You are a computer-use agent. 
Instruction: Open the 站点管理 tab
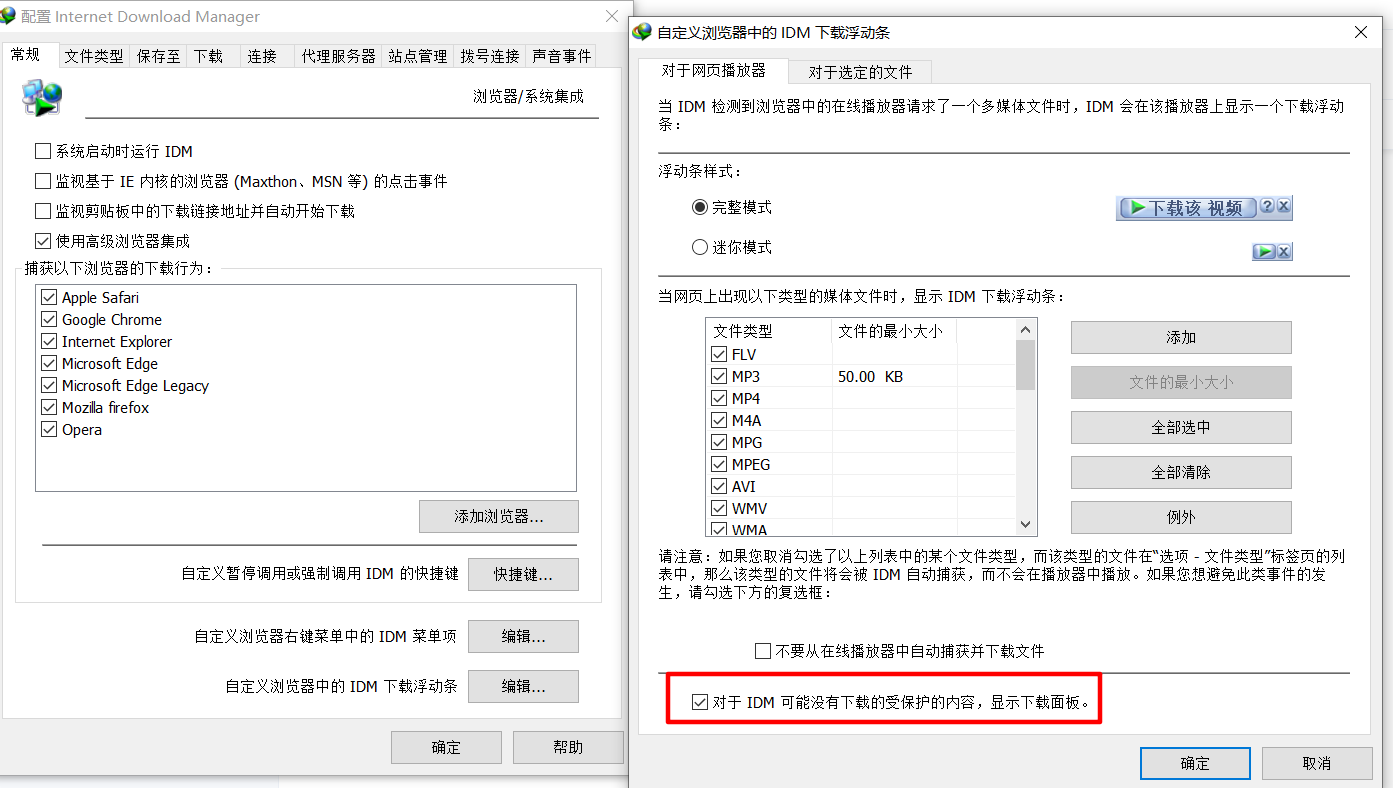pos(418,57)
